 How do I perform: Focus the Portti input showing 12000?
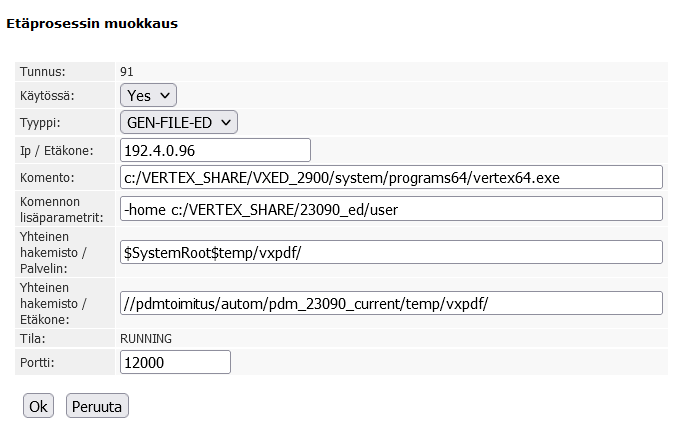tap(175, 362)
